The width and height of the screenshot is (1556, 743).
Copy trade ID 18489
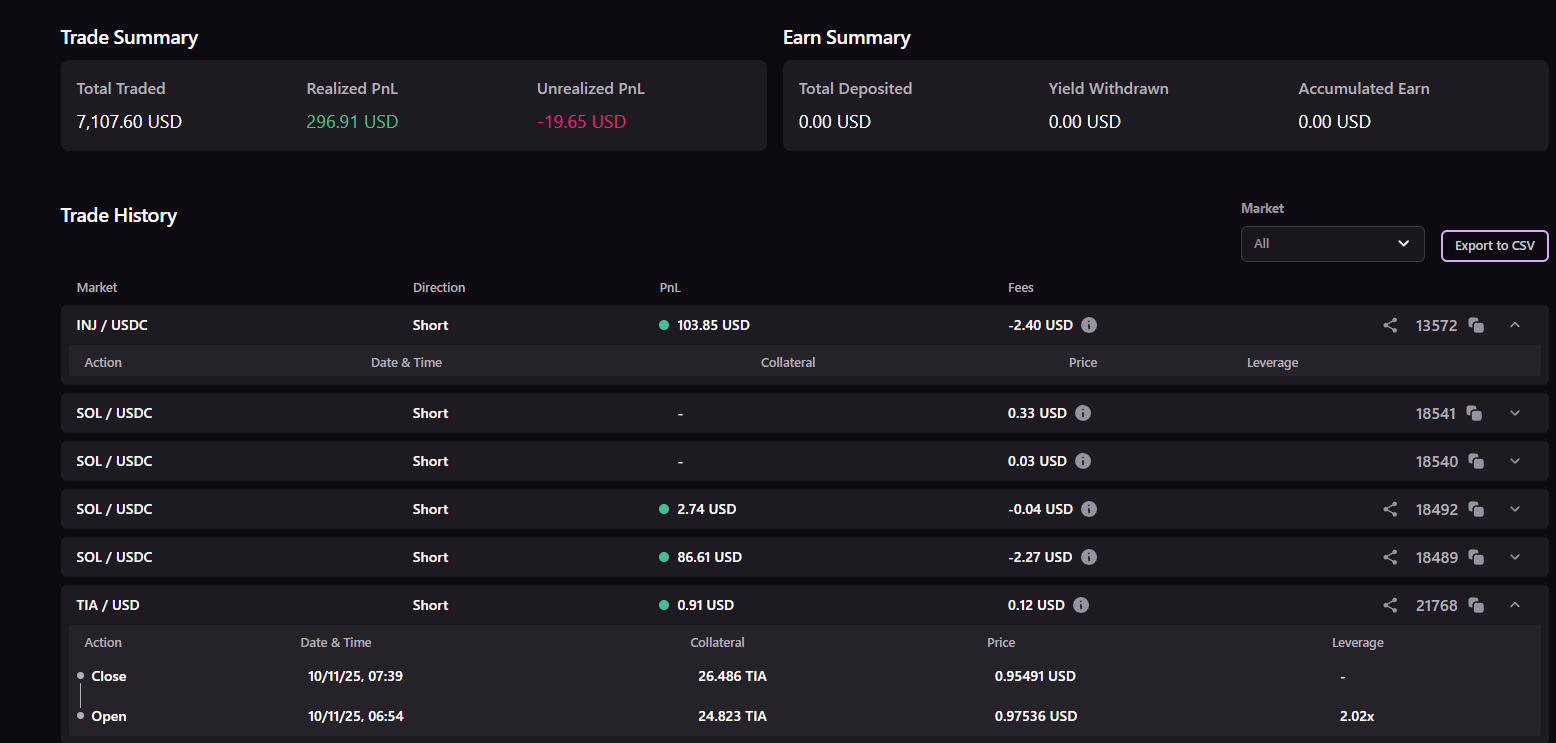(x=1476, y=557)
